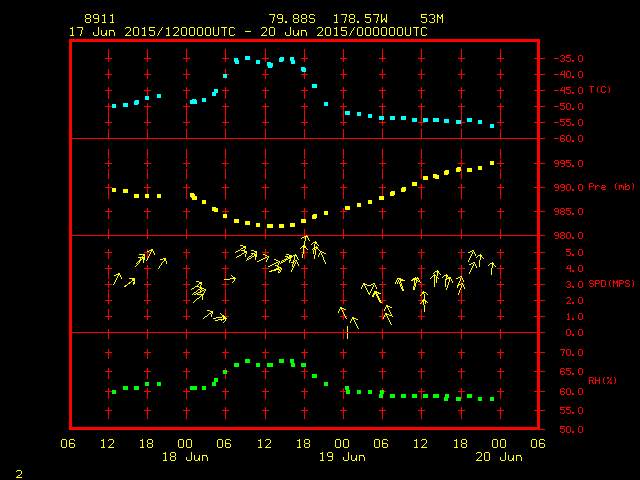Click the 5.0 wind speed tick label
The height and width of the screenshot is (480, 640).
(574, 253)
